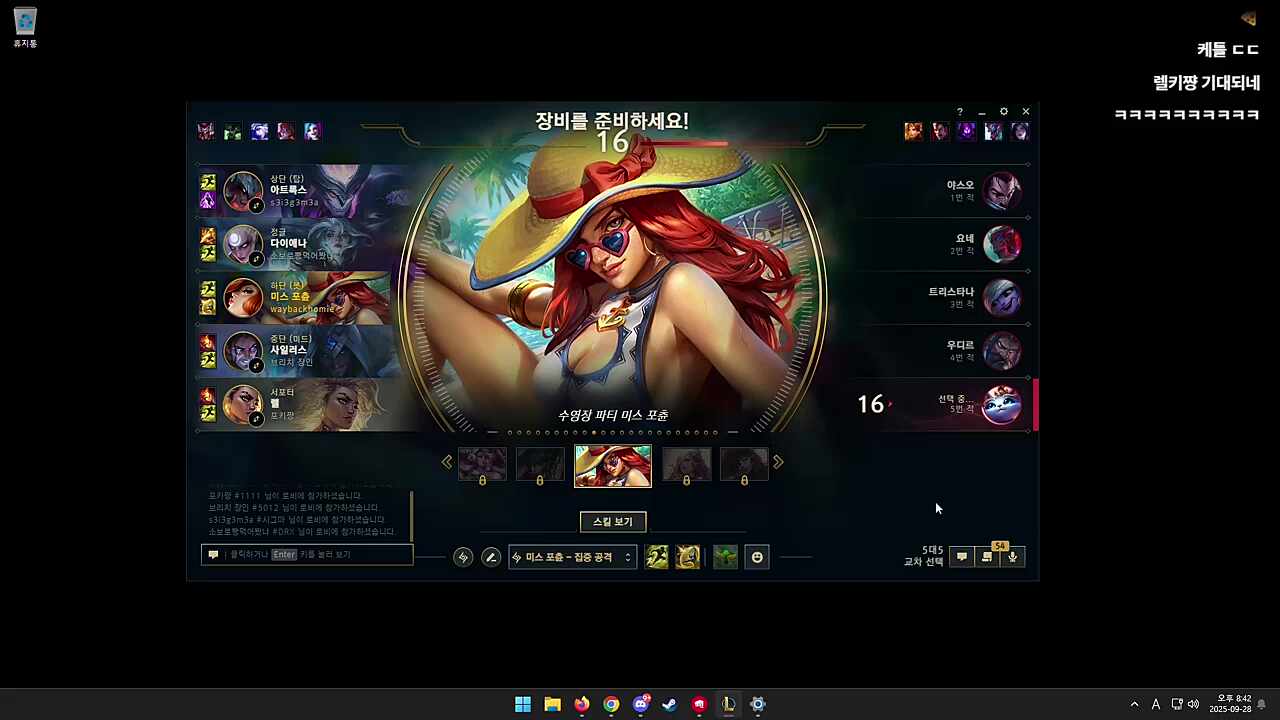Click the help question mark icon
1280x720 pixels.
click(960, 112)
